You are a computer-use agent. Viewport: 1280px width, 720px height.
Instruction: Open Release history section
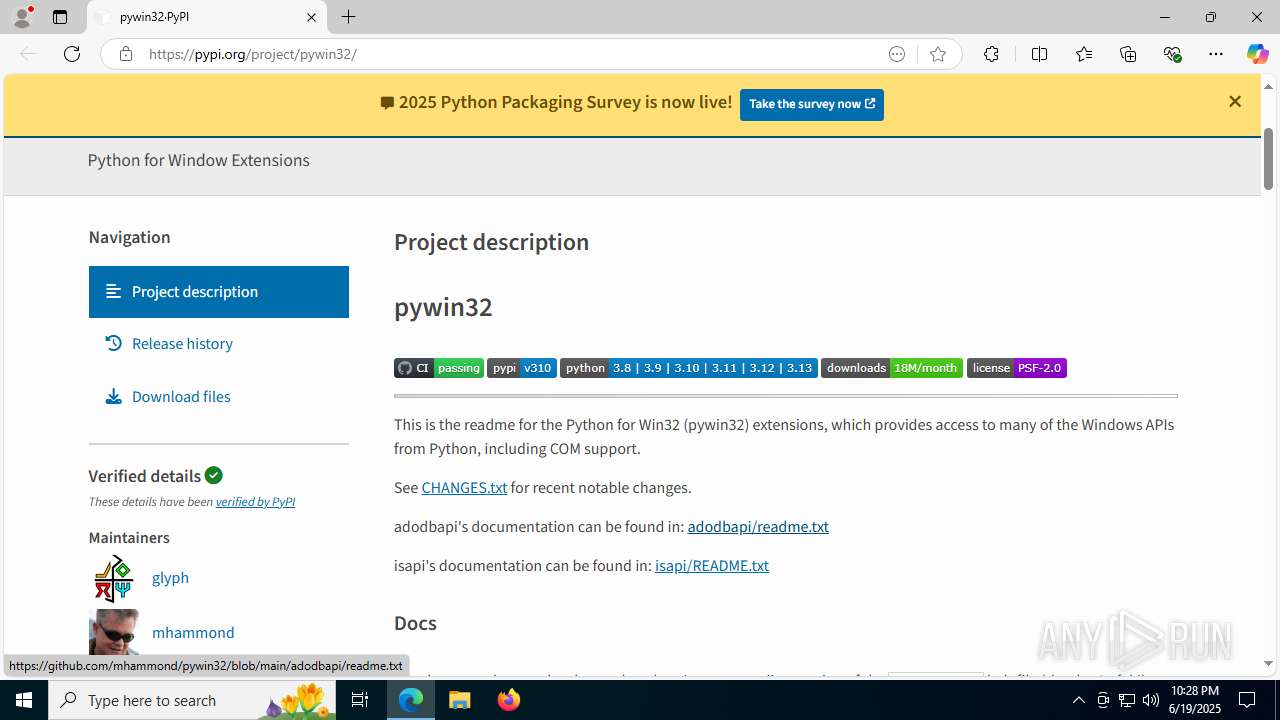tap(182, 344)
